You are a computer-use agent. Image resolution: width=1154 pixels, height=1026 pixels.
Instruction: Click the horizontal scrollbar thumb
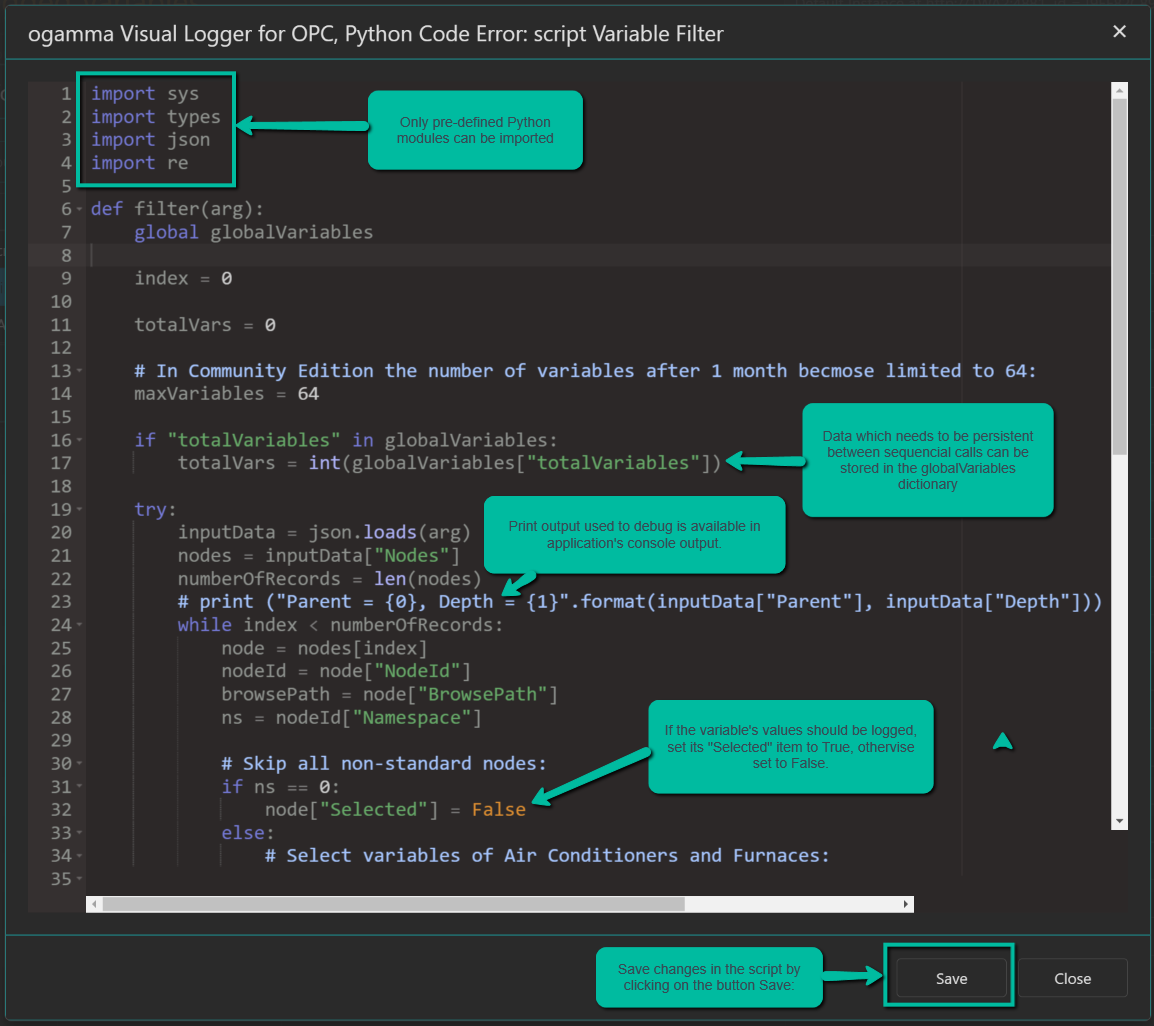click(392, 904)
